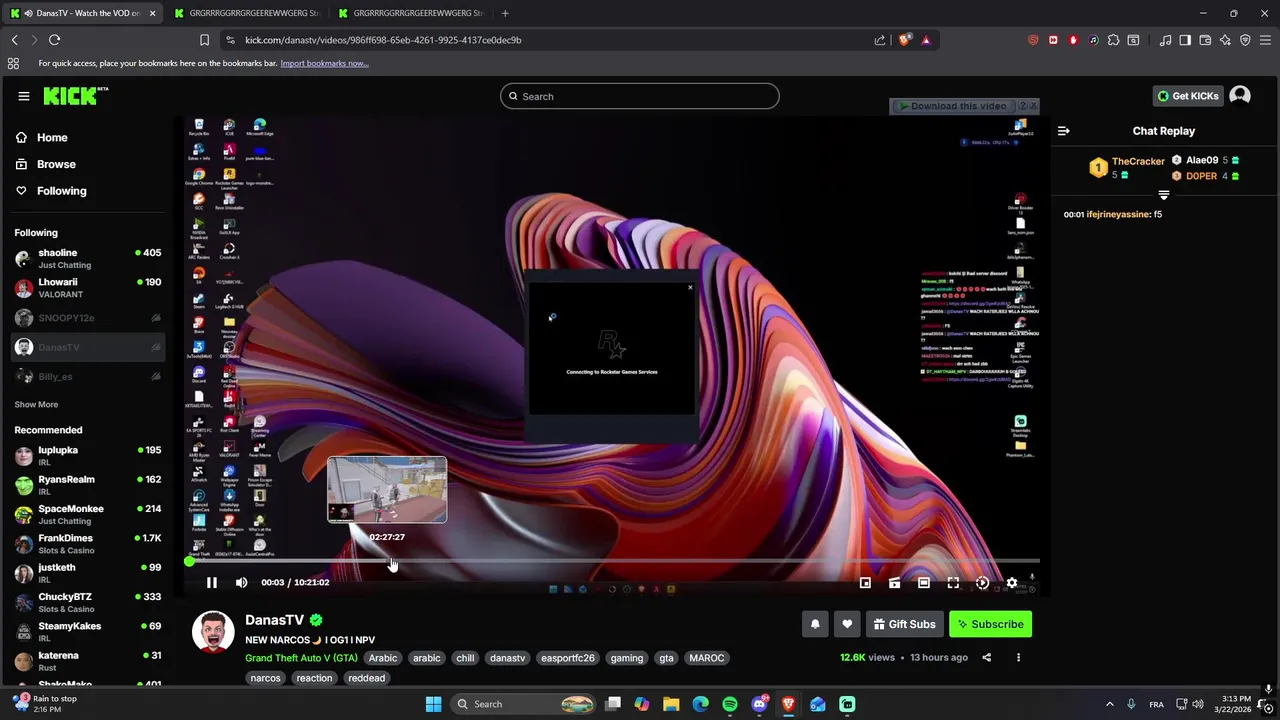Expand Following with Show More

pyautogui.click(x=36, y=405)
